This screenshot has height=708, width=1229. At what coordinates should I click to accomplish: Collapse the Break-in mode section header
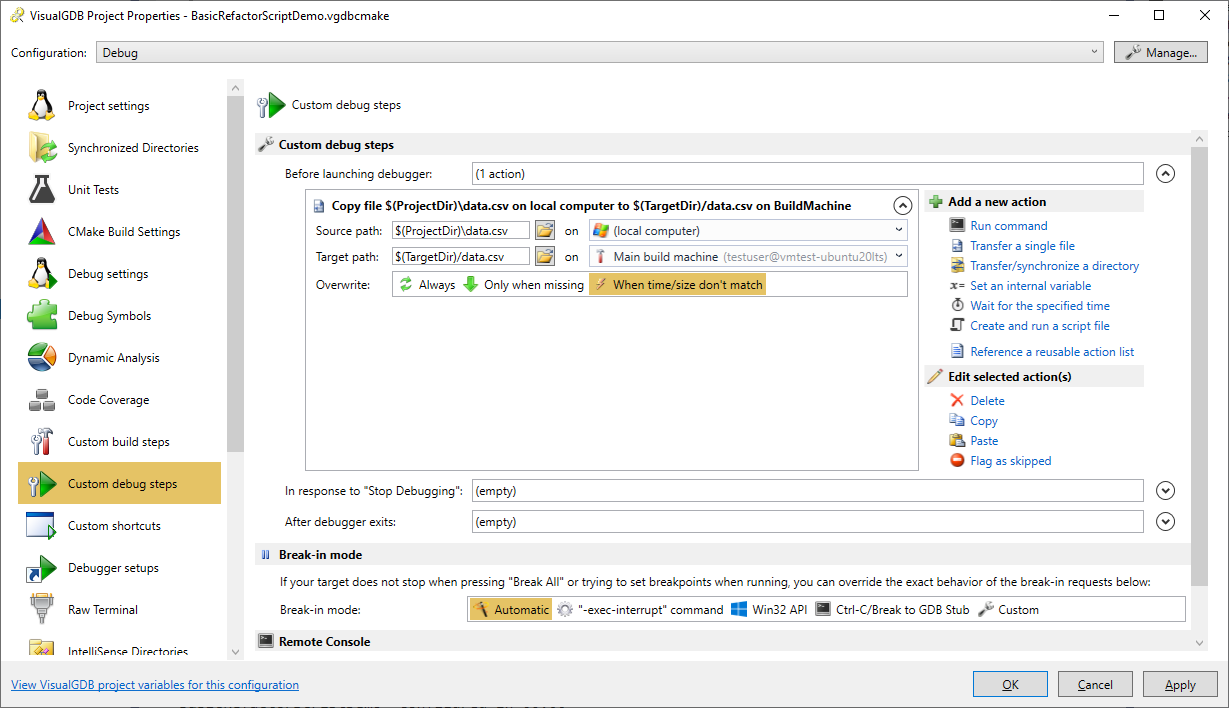tap(724, 554)
